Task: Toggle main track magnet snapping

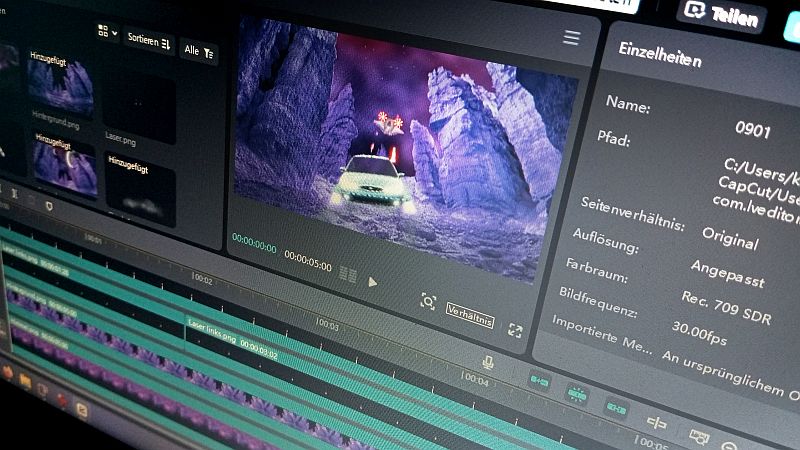Action: (x=539, y=380)
